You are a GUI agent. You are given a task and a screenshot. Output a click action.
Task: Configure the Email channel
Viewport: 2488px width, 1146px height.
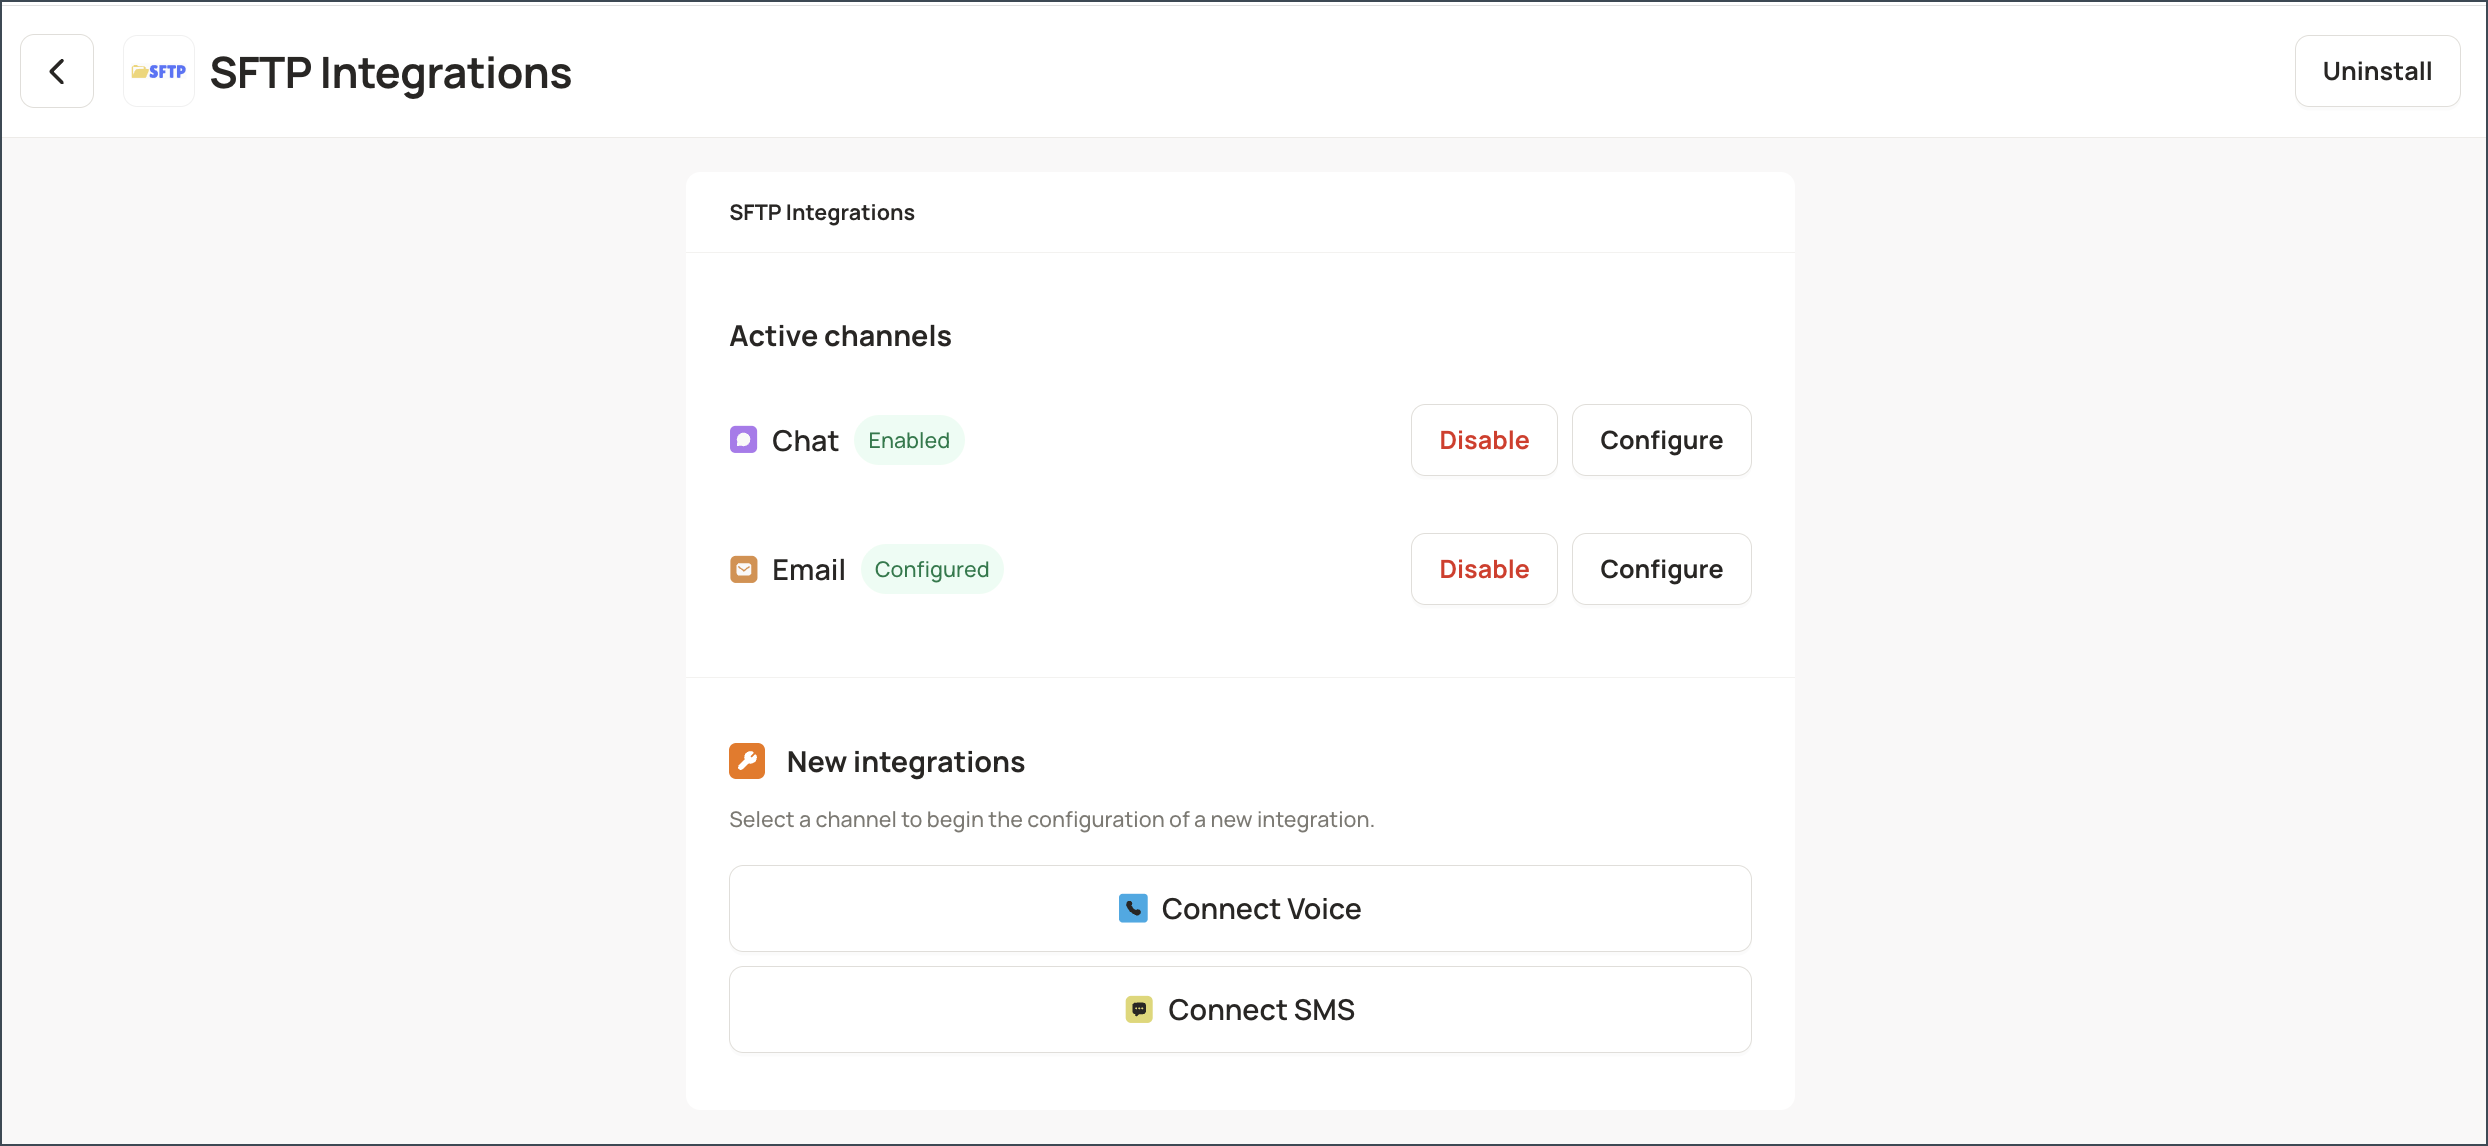tap(1661, 569)
